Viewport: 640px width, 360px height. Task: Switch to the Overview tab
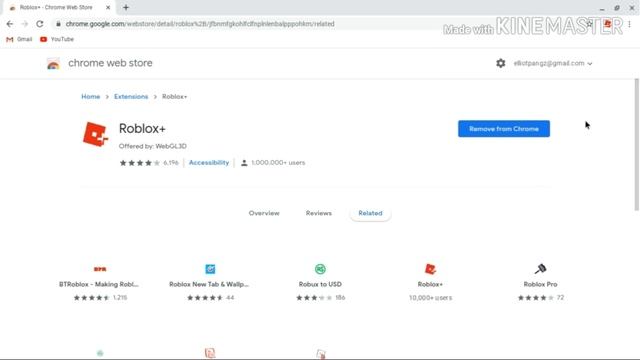pos(264,213)
